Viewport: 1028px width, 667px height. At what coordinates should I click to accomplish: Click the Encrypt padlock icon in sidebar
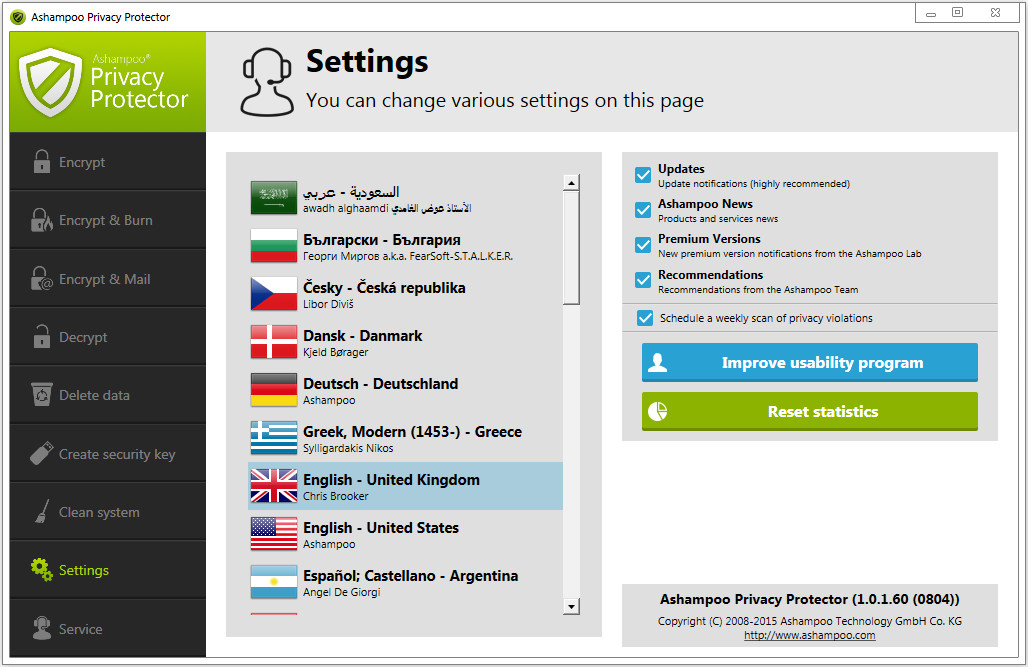41,162
